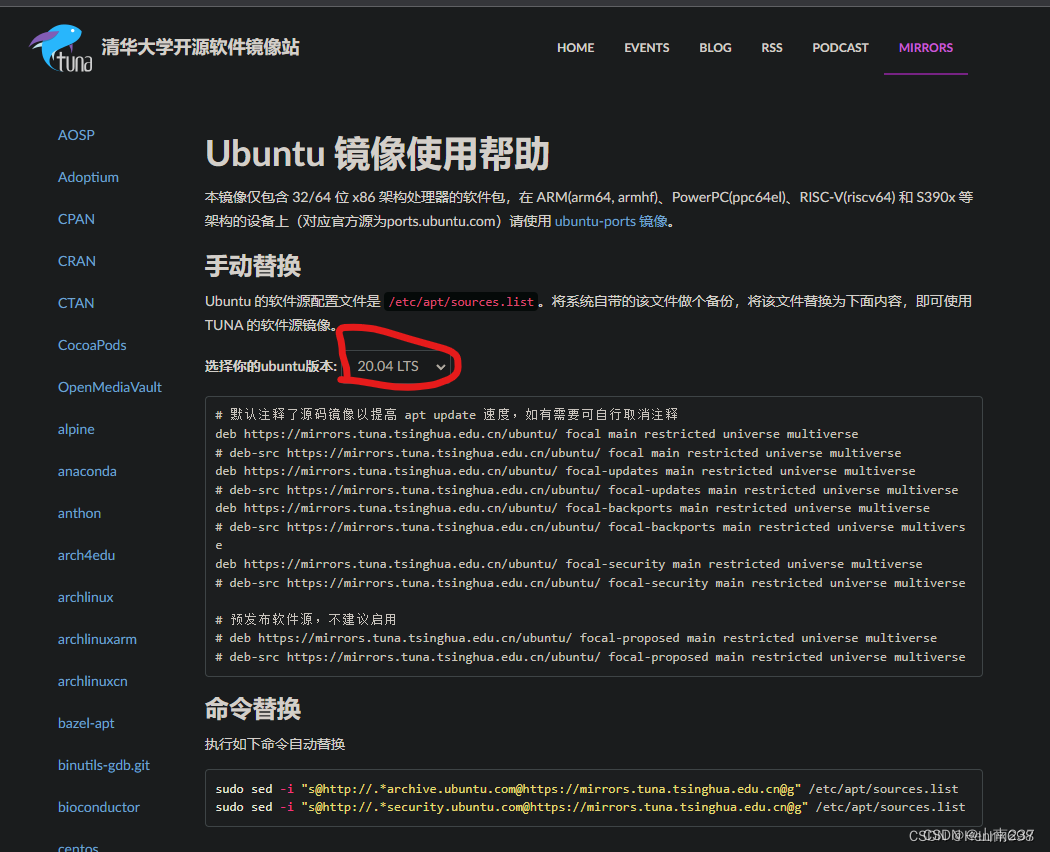Open the OpenMediaVault mirror link
Viewport: 1050px width, 852px height.
pyautogui.click(x=110, y=387)
